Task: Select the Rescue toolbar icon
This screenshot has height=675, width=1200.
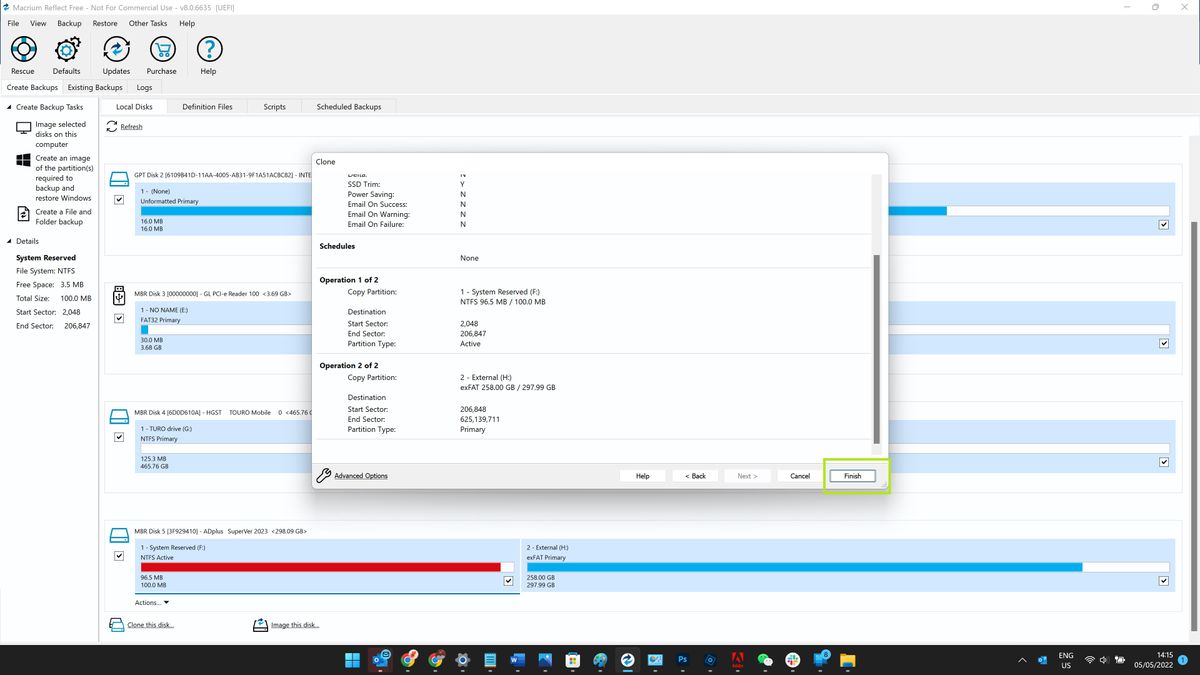Action: pos(22,50)
